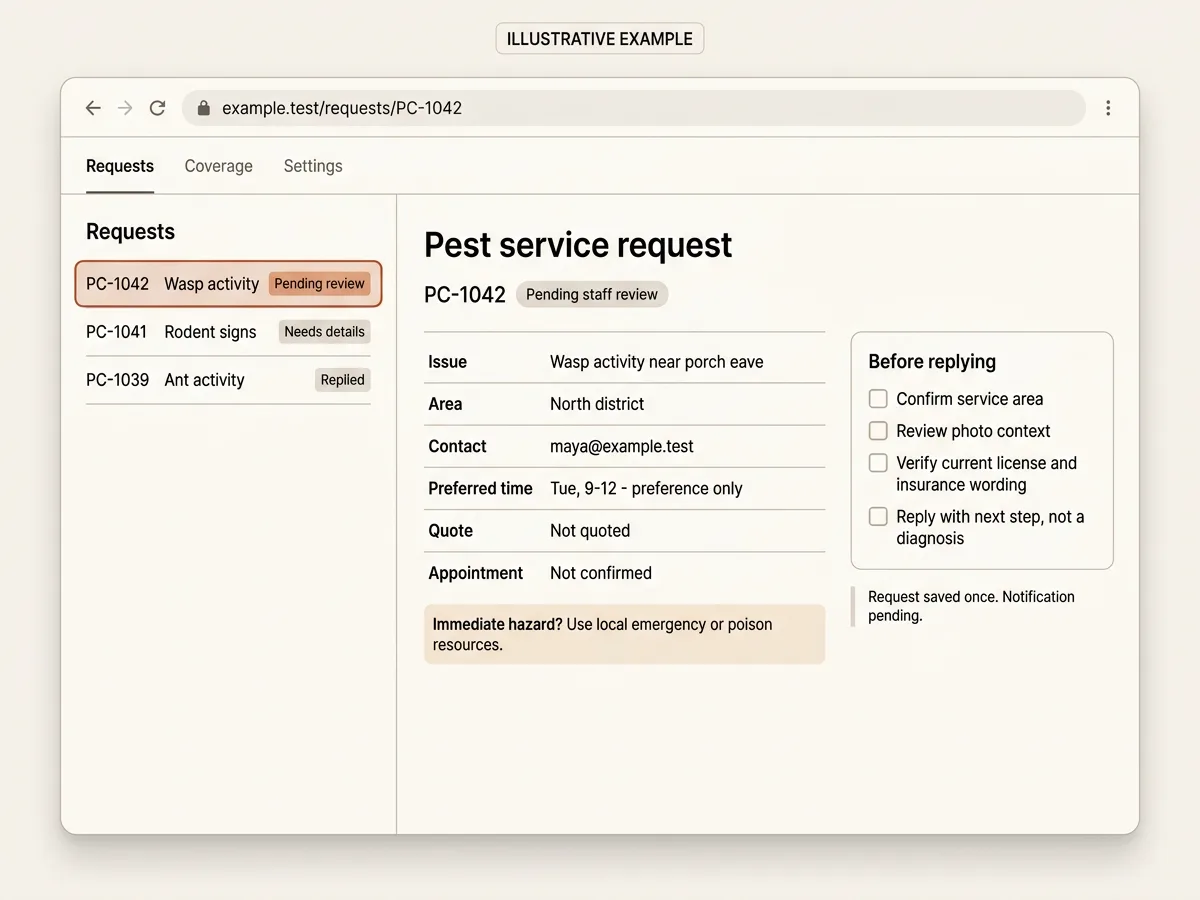Reload the page with the refresh icon
This screenshot has height=900, width=1200.
click(157, 108)
